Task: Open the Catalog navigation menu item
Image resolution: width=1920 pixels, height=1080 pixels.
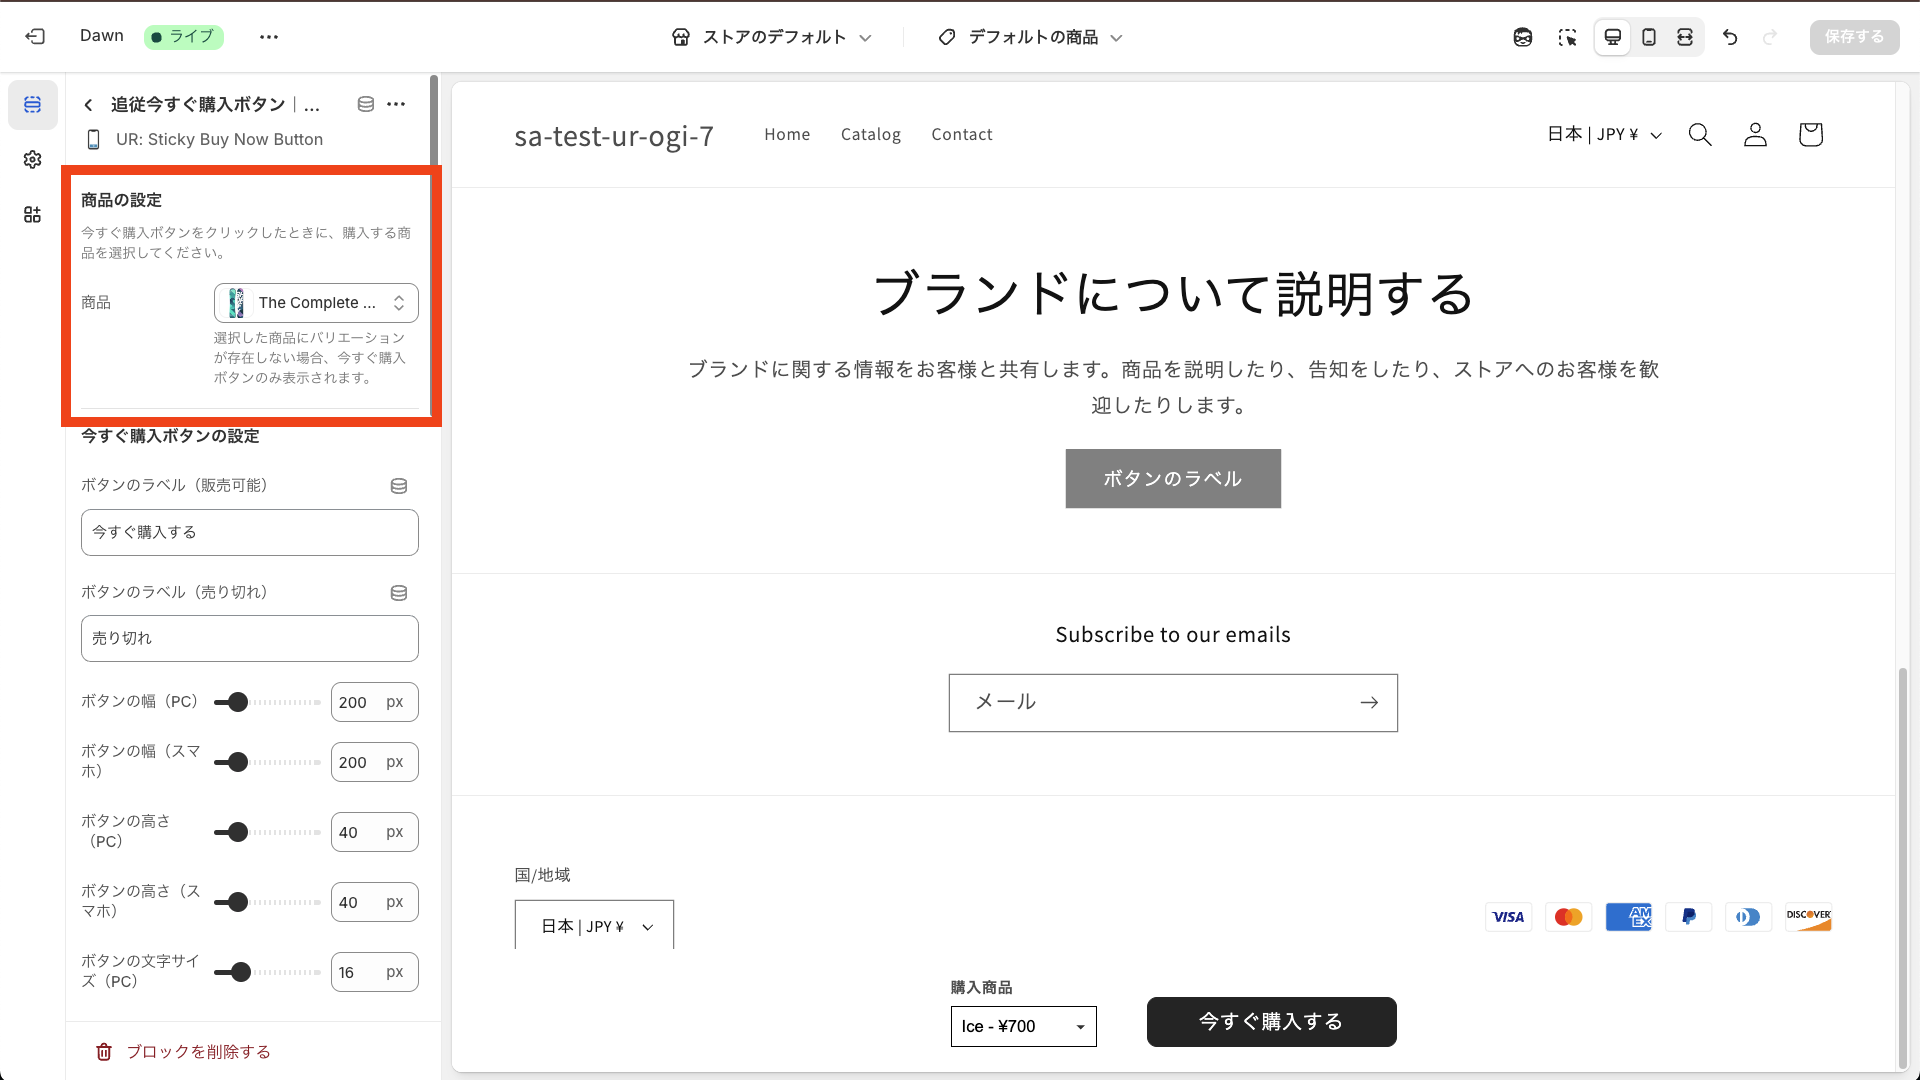Action: [x=871, y=134]
